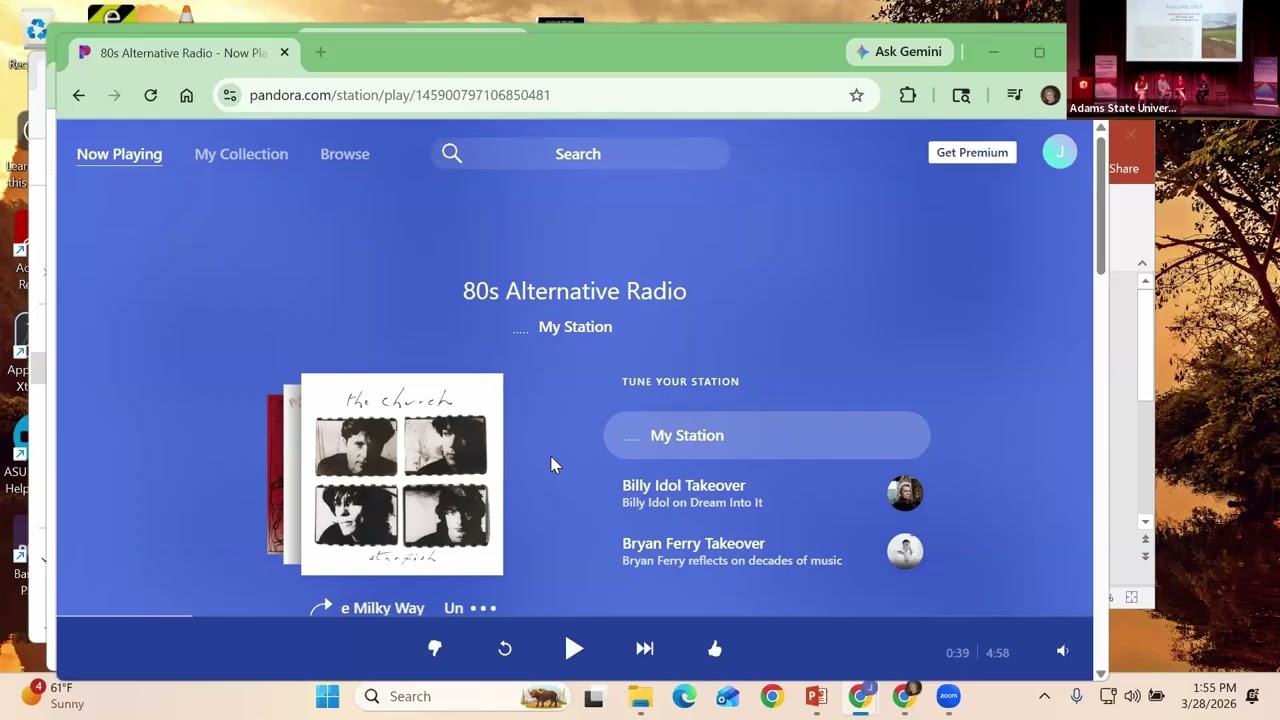Open File Explorer from taskbar
Image resolution: width=1280 pixels, height=720 pixels.
pyautogui.click(x=640, y=696)
